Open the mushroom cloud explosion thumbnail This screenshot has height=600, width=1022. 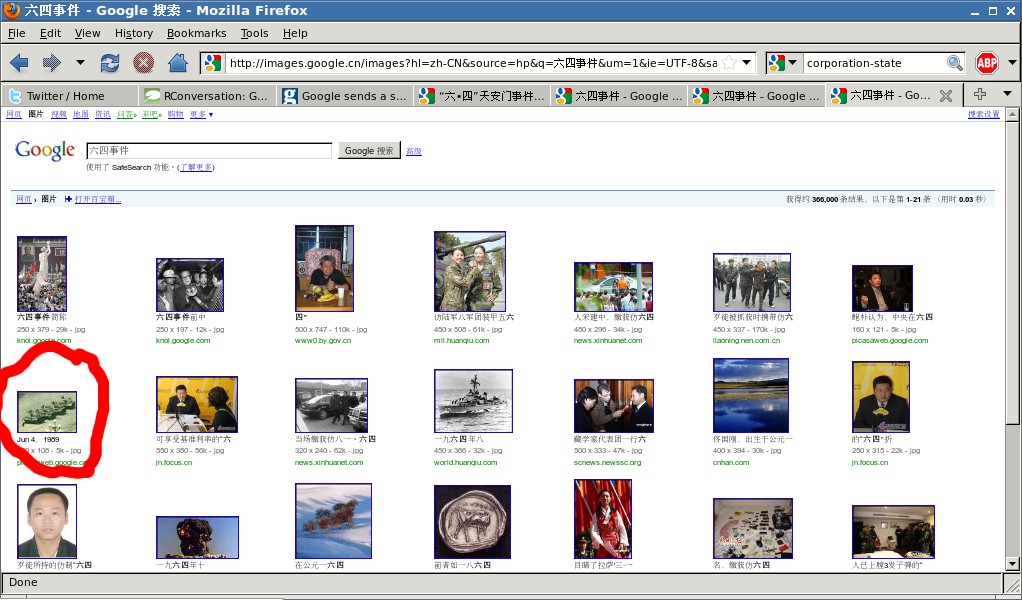pos(197,537)
